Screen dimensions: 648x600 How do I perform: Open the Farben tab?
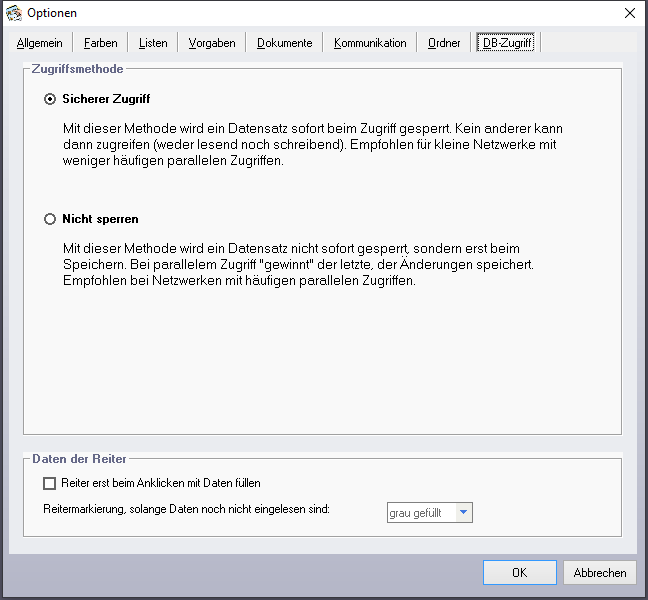(x=100, y=43)
